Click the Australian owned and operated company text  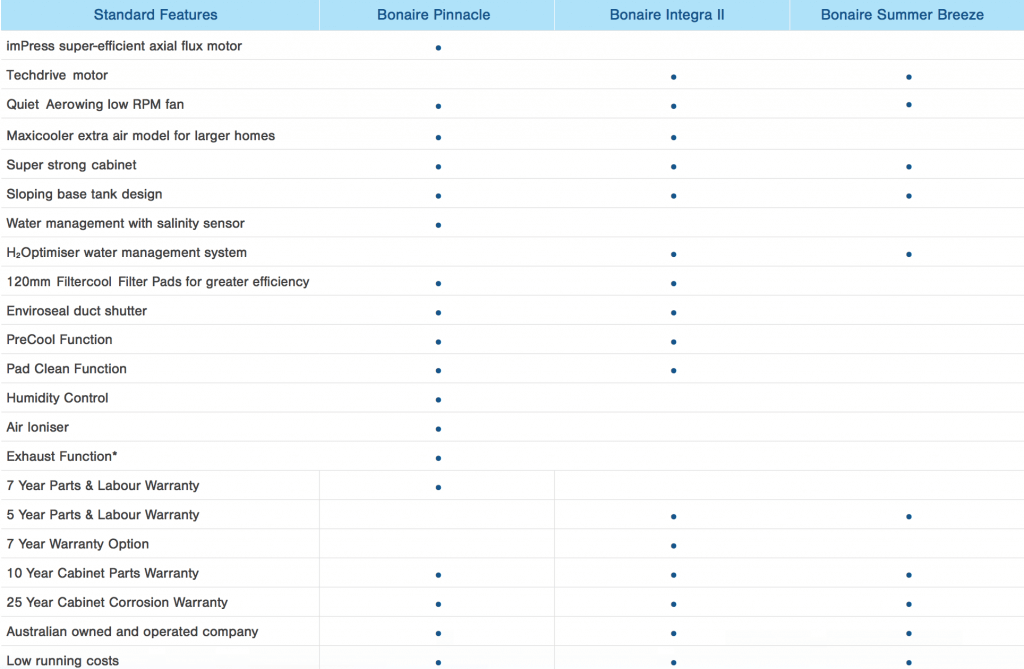(x=132, y=631)
